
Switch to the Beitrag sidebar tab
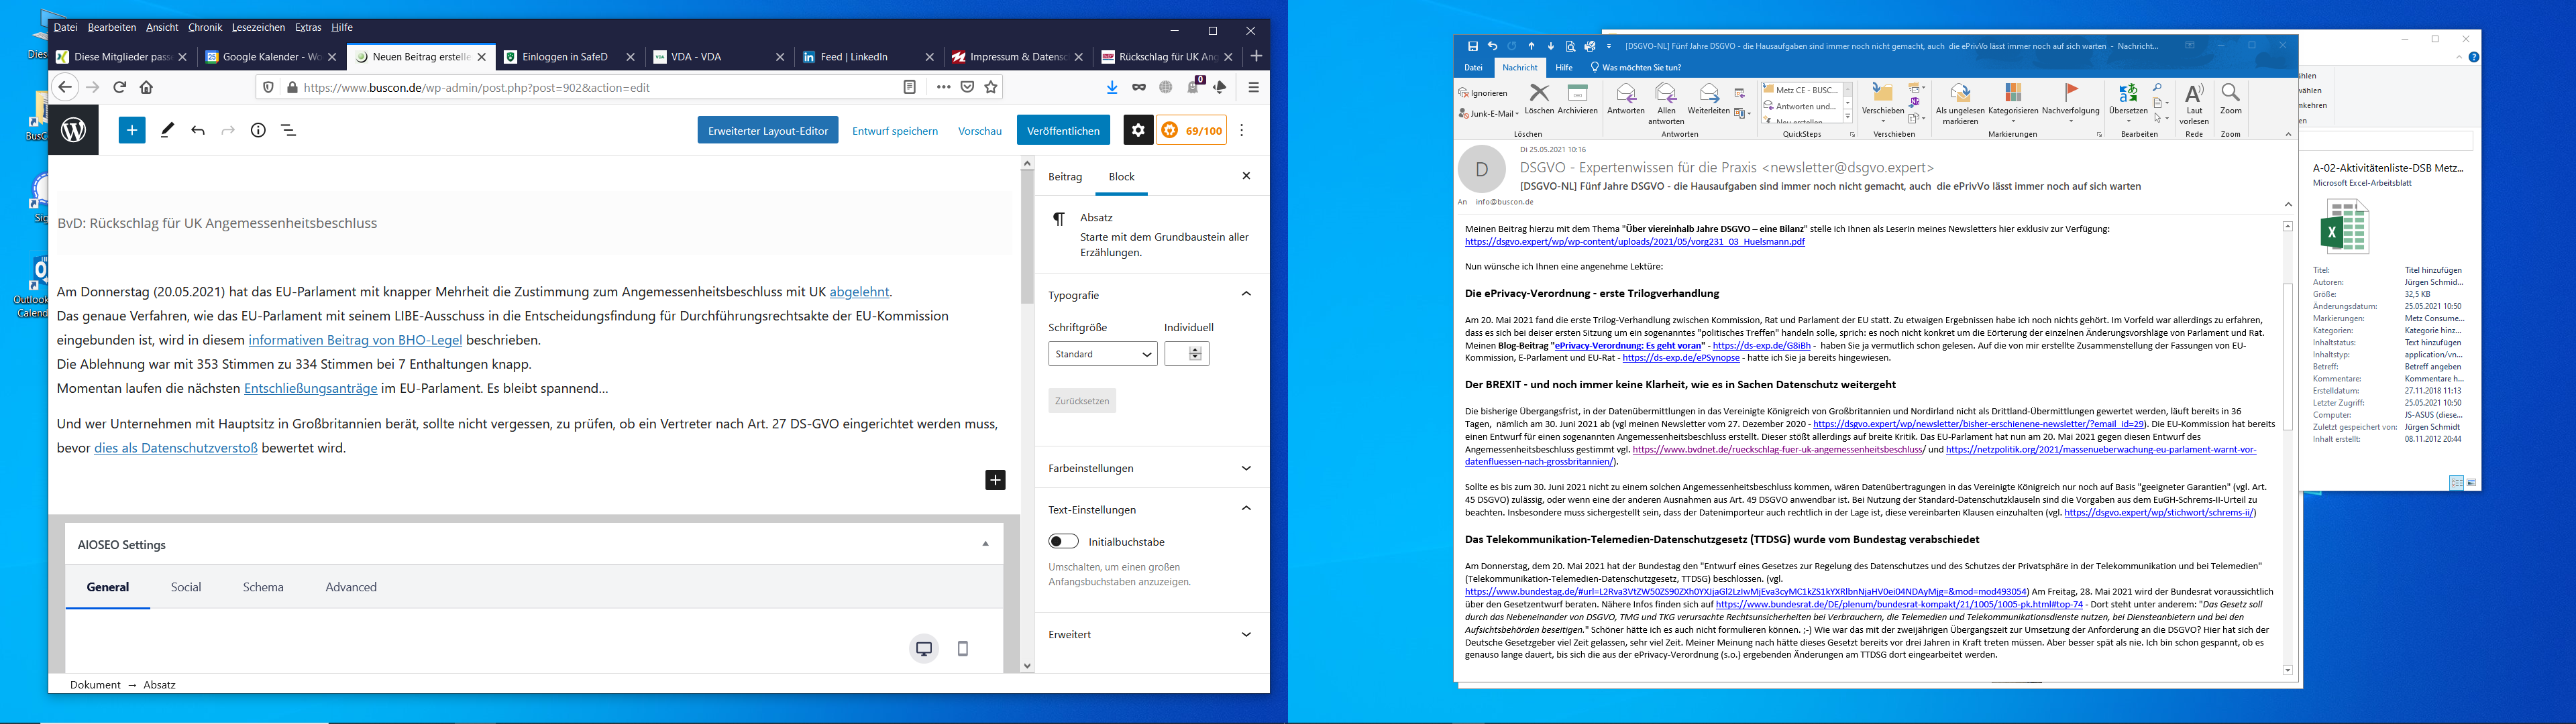coord(1065,177)
